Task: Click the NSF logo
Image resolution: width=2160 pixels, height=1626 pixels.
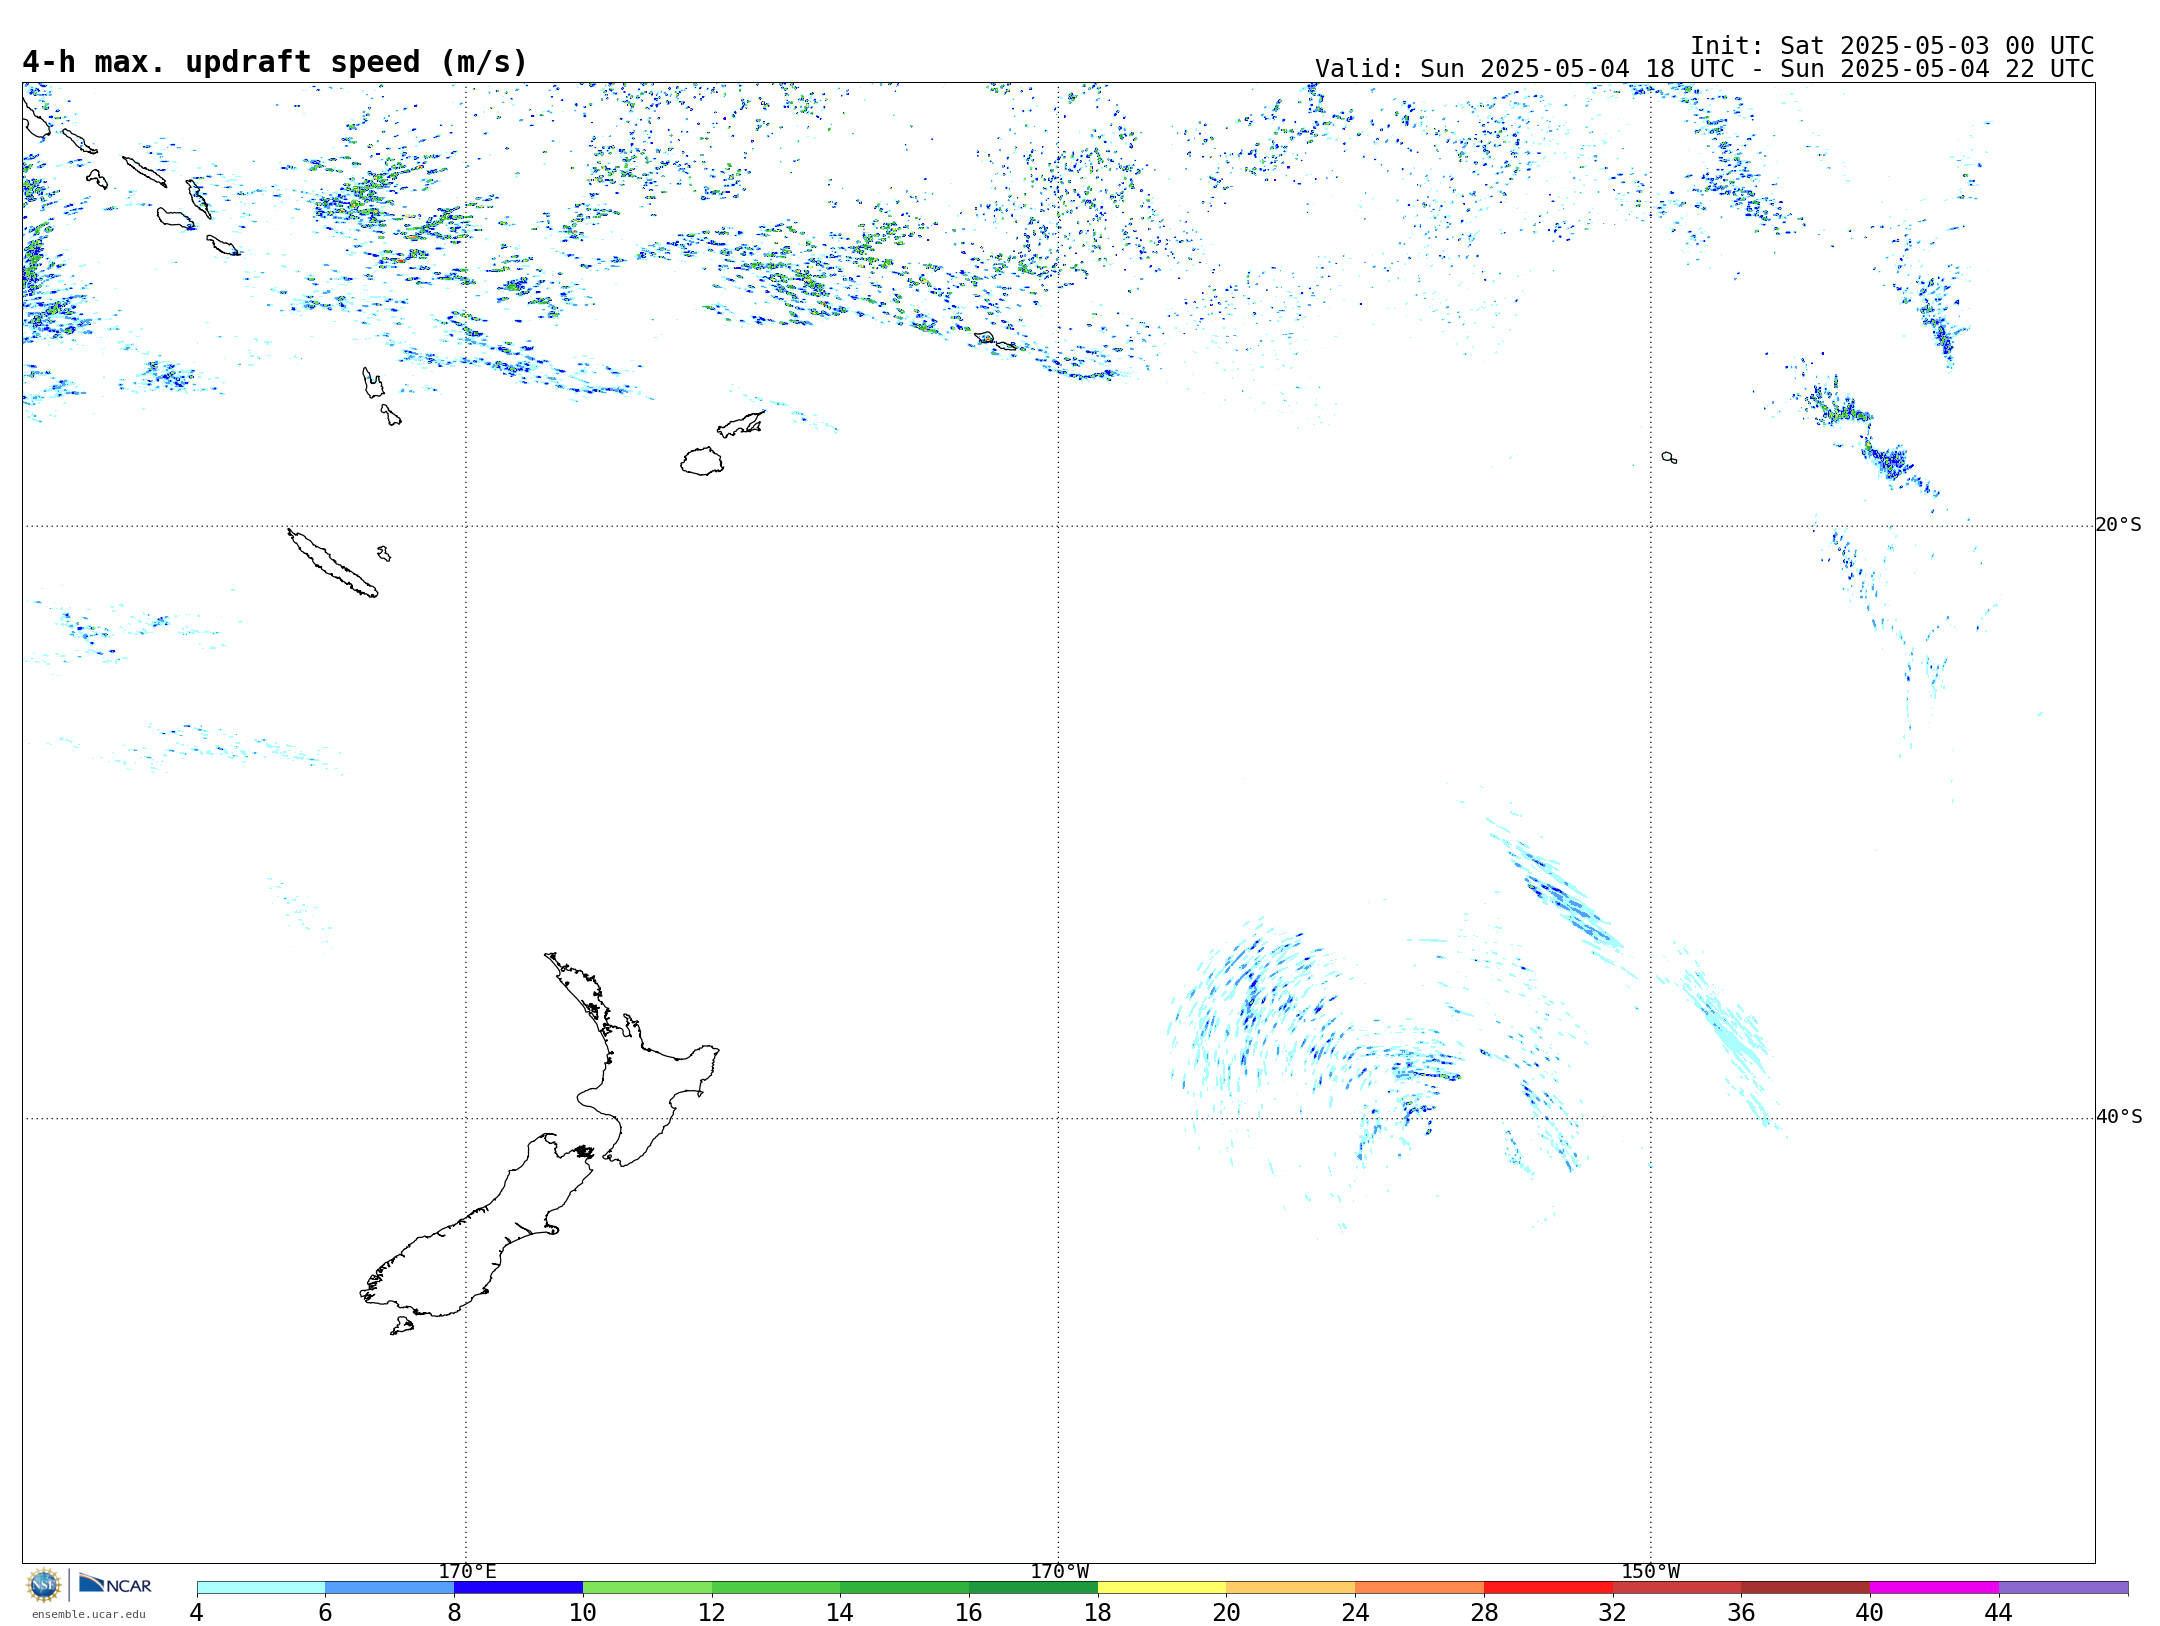Action: coord(44,1585)
